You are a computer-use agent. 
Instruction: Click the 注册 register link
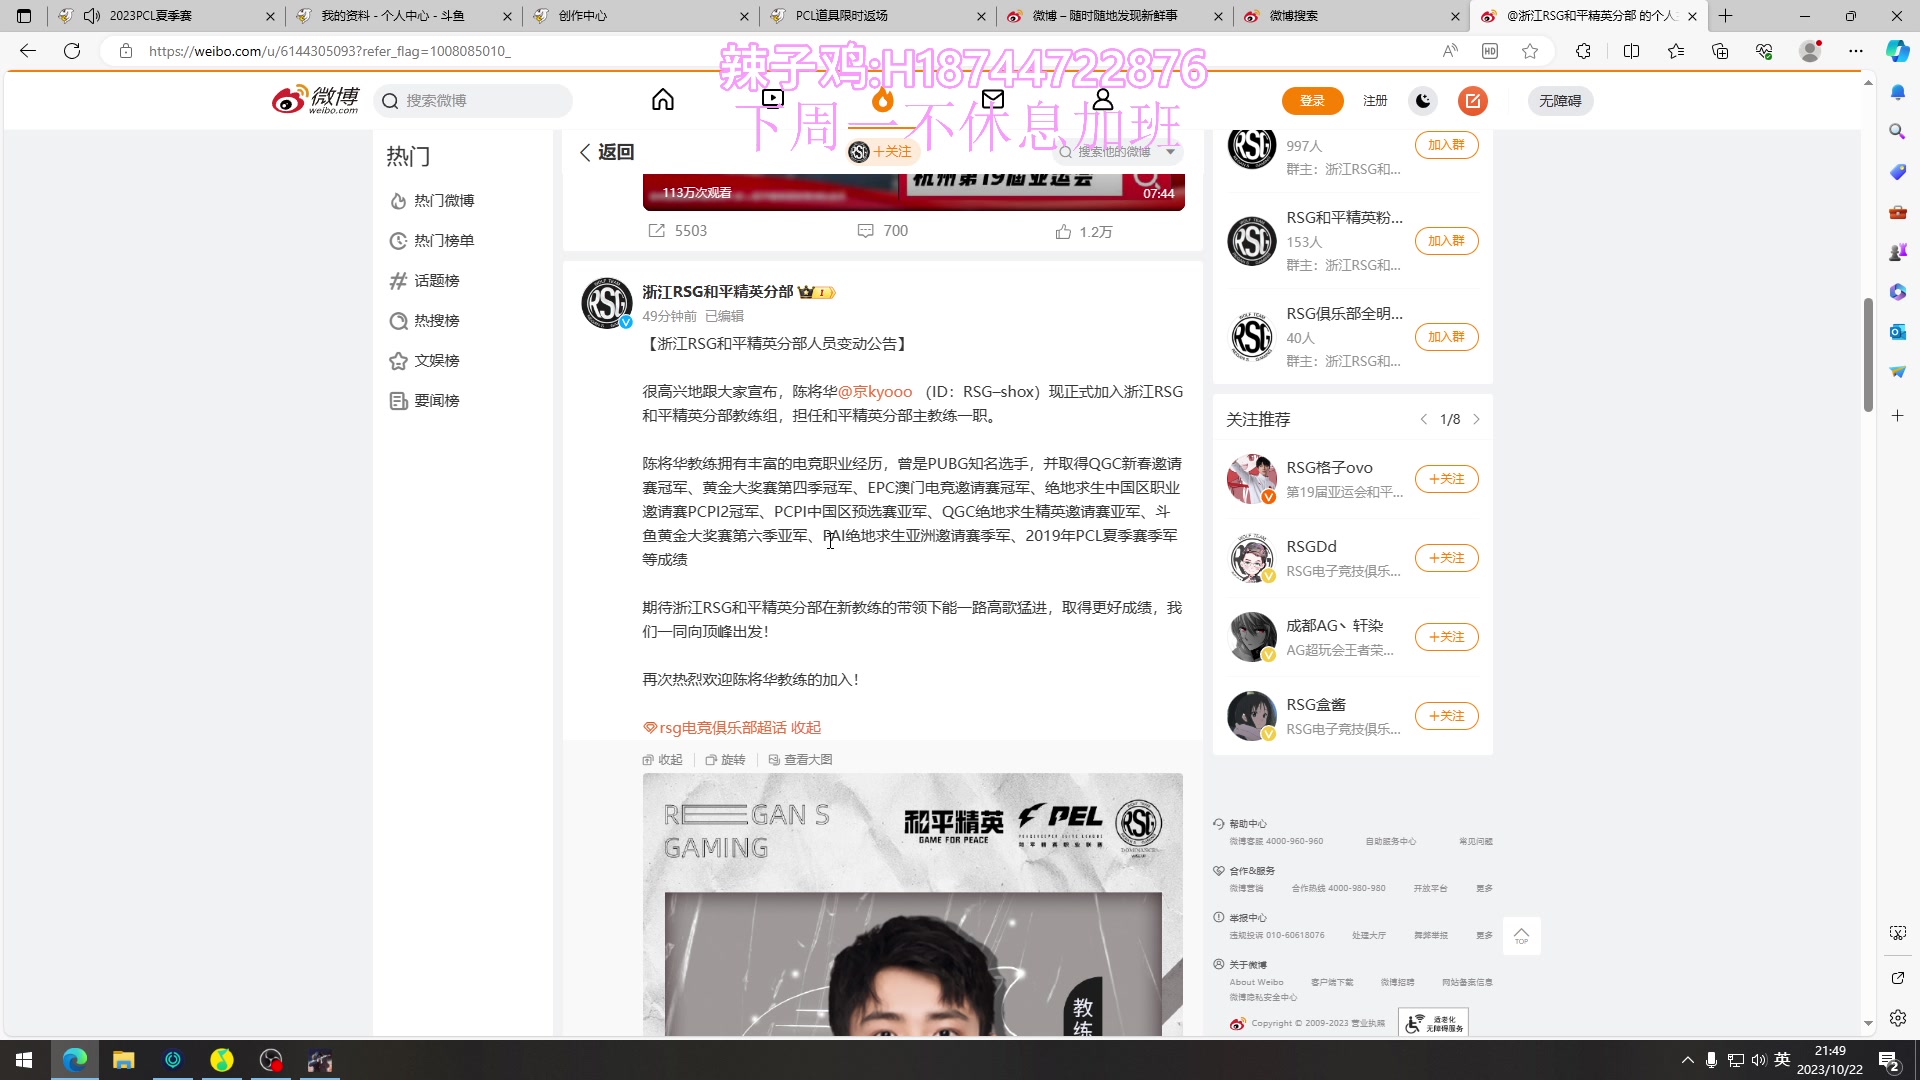click(1375, 100)
